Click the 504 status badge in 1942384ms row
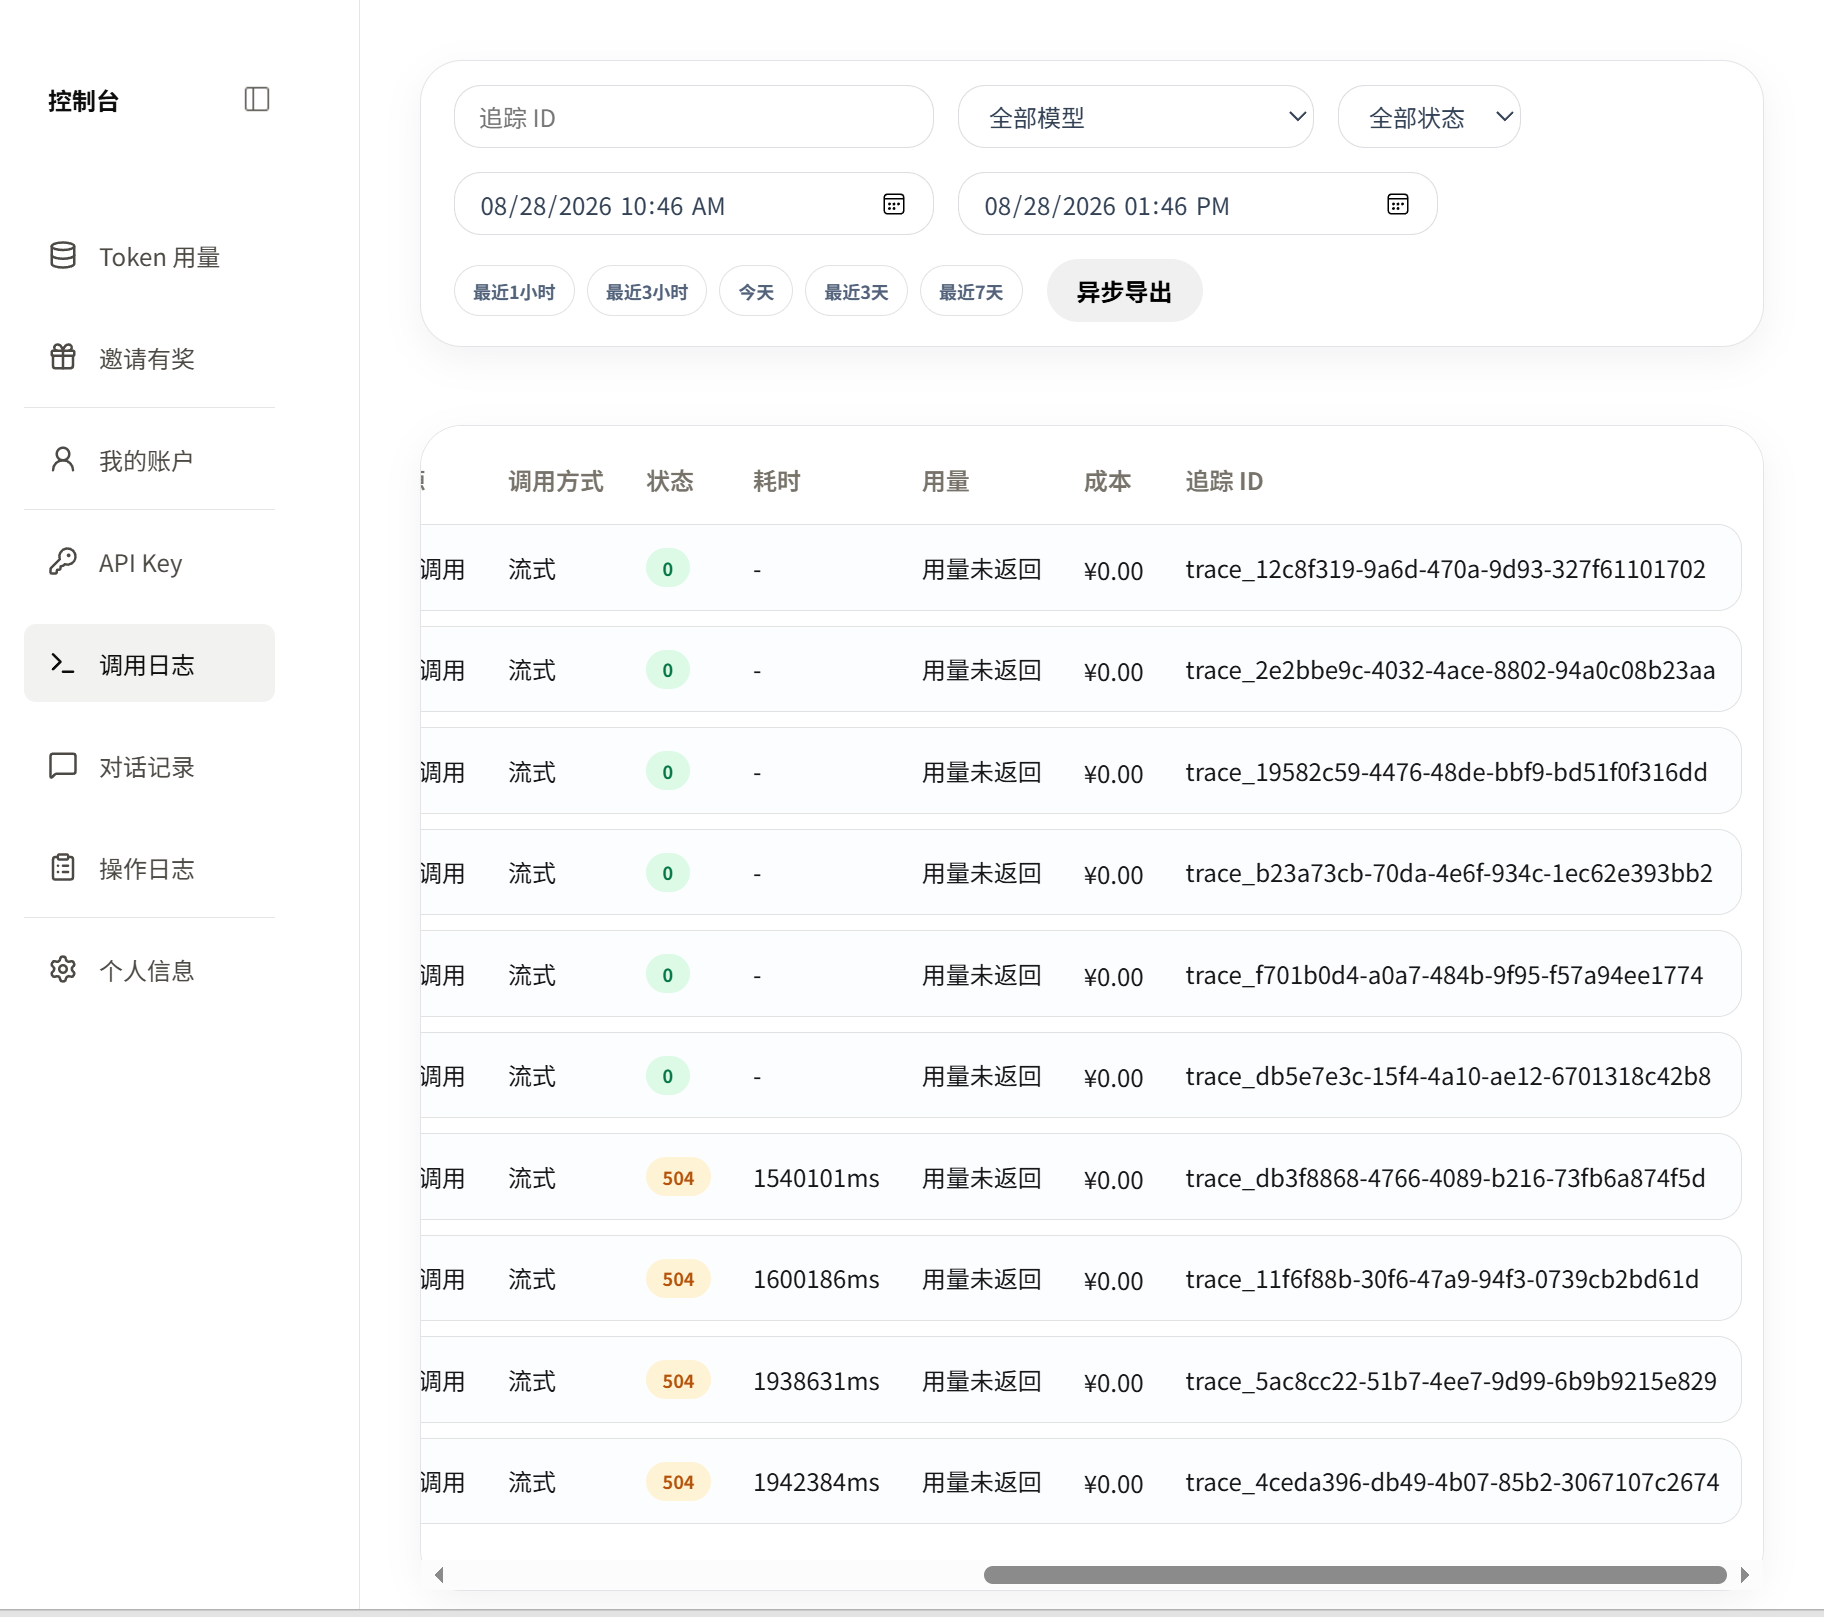The width and height of the screenshot is (1824, 1617). pos(678,1482)
